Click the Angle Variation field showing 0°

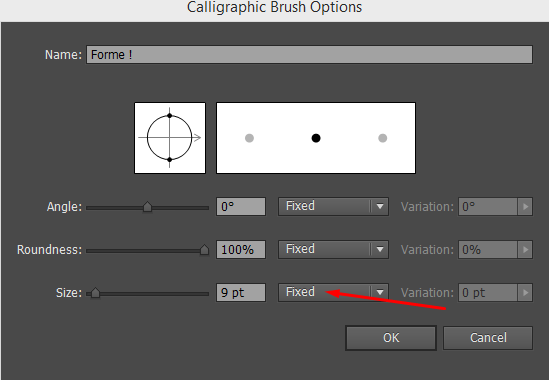click(488, 207)
